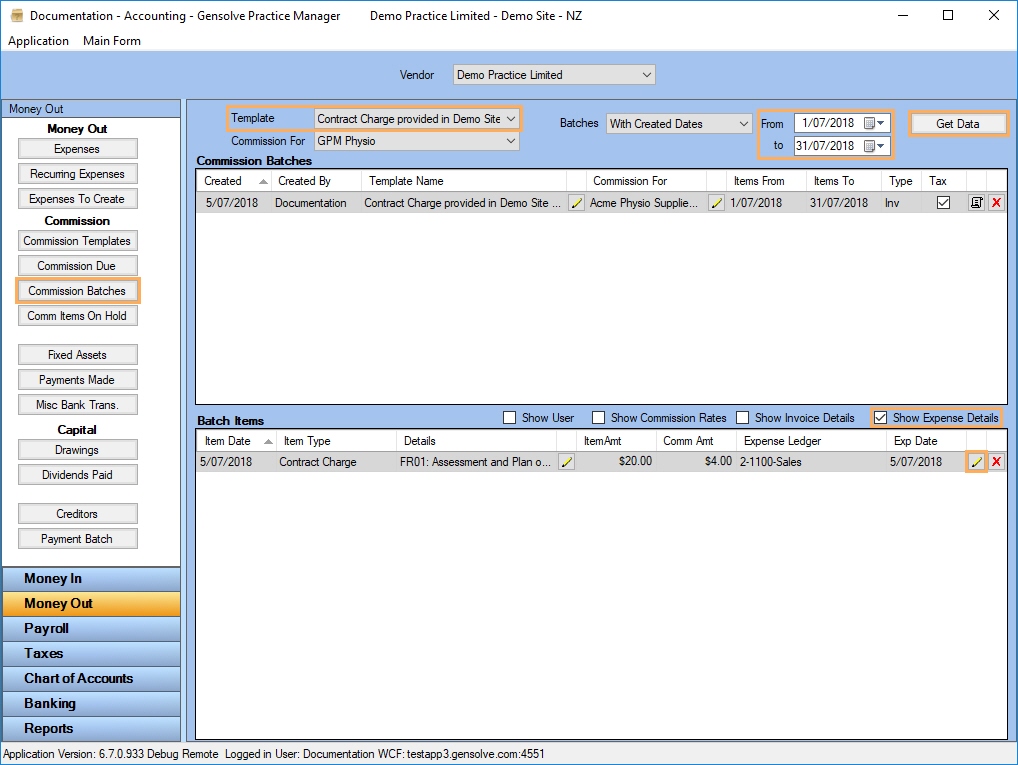Click pencil edit icon beside Acme Physio Supplies
This screenshot has height=765, width=1018.
[x=716, y=203]
